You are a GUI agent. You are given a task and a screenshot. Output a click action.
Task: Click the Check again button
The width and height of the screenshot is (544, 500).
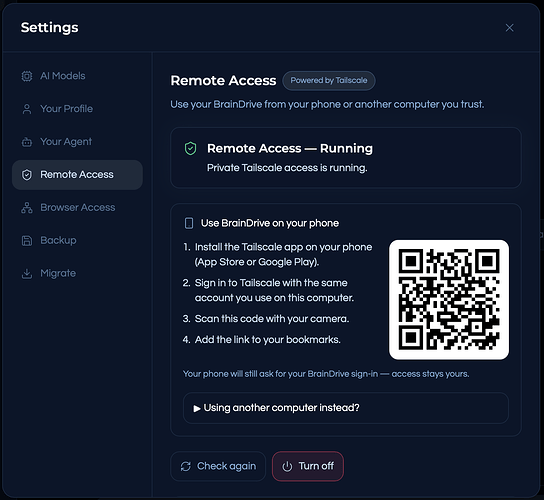(218, 466)
